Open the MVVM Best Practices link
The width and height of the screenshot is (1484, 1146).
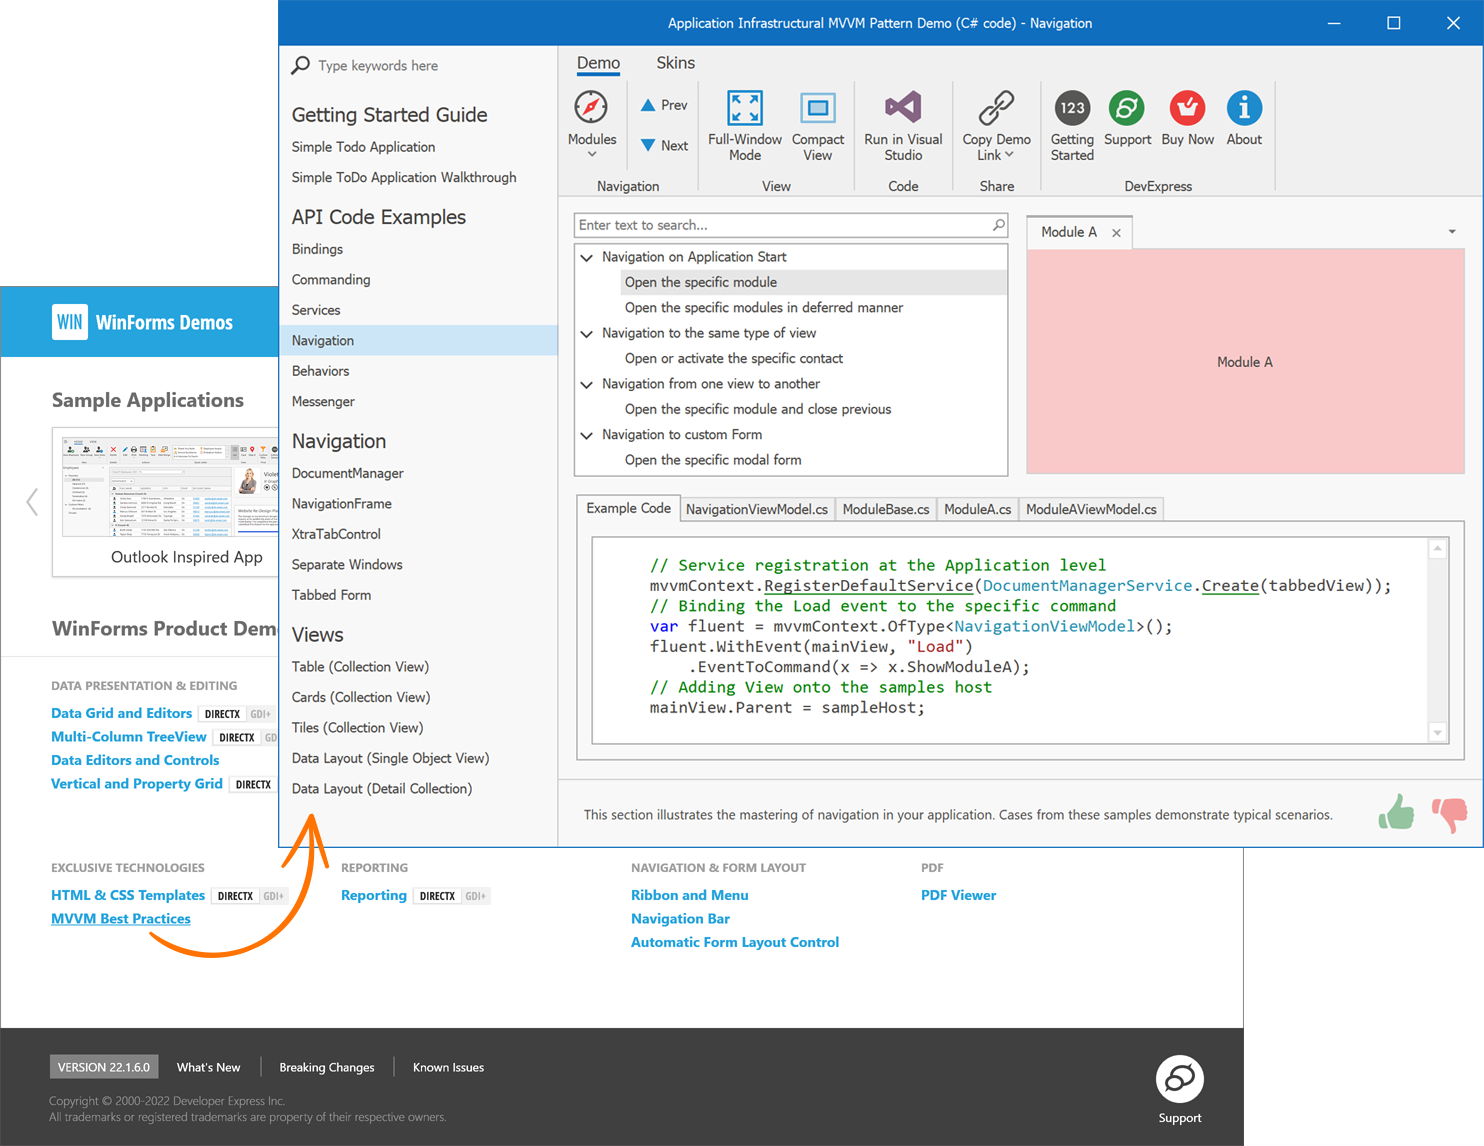click(121, 919)
